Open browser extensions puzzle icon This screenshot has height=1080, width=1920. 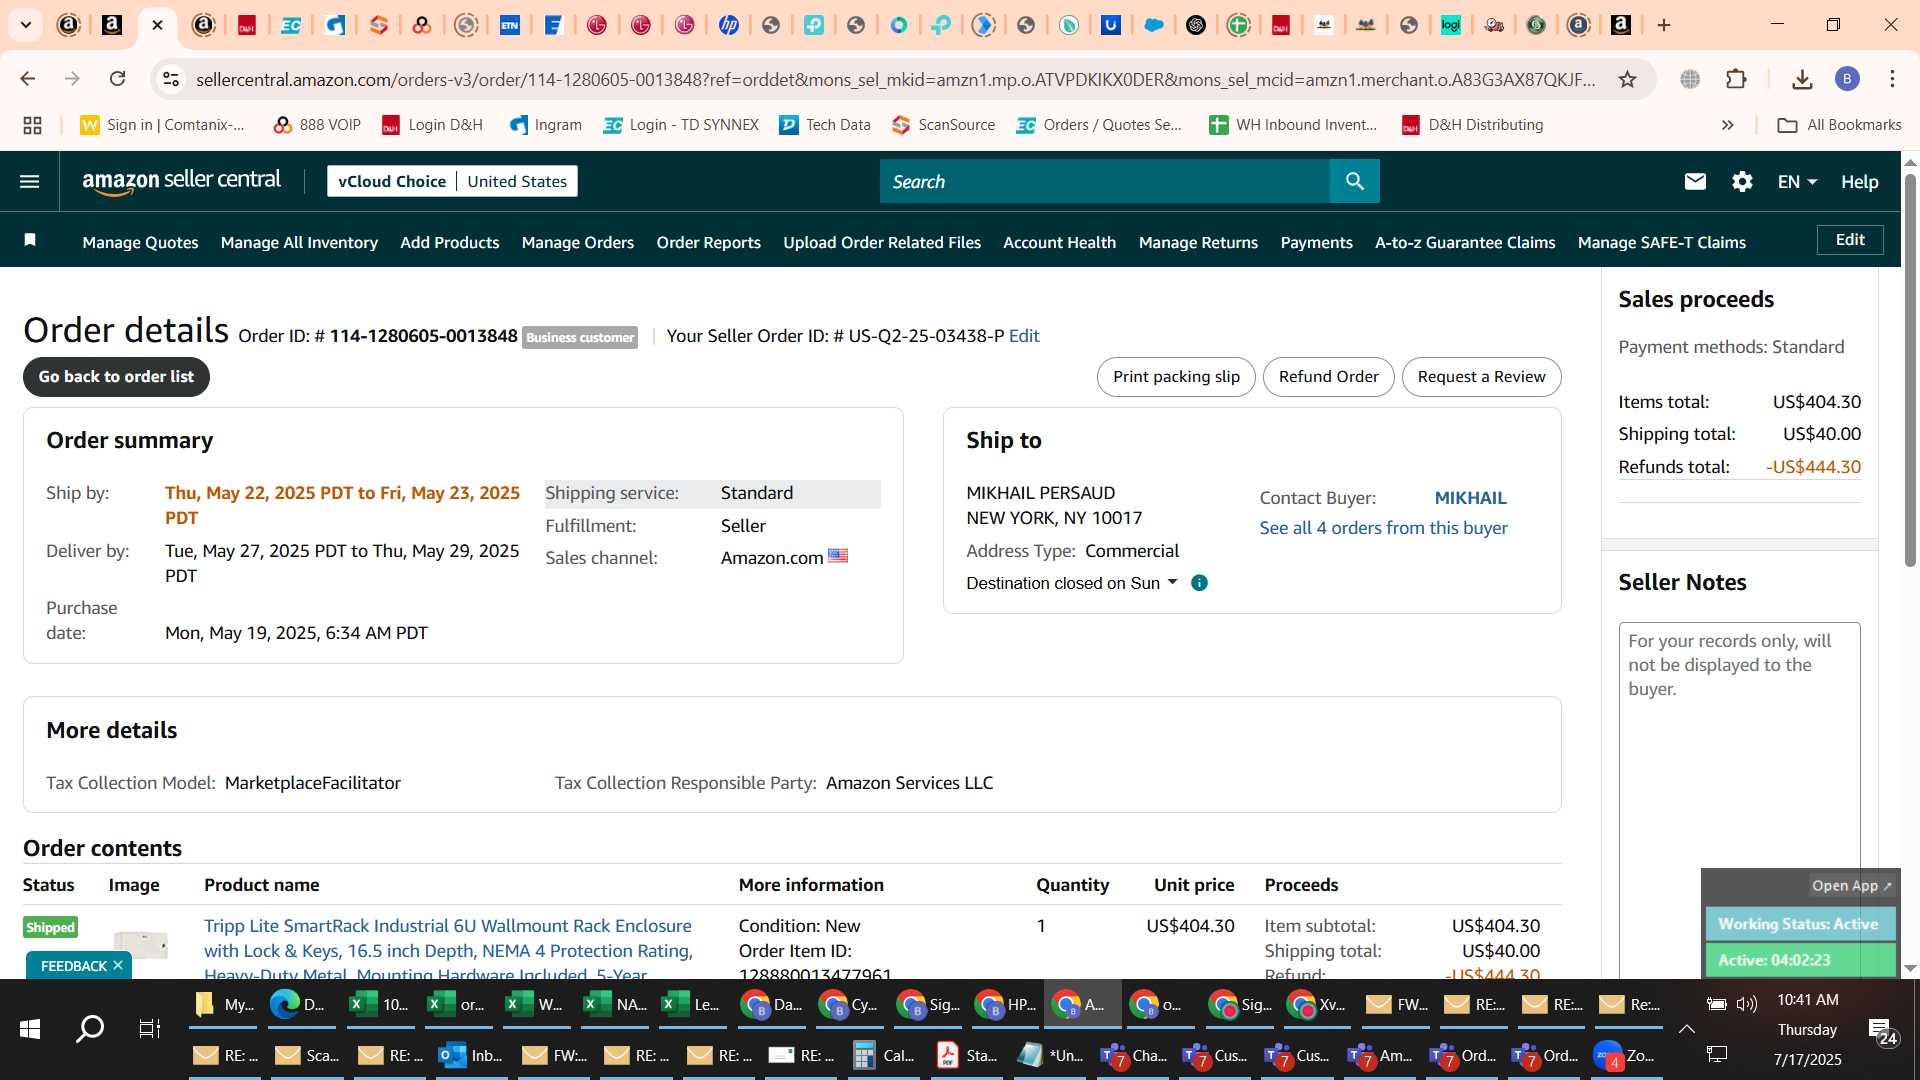pyautogui.click(x=1736, y=79)
